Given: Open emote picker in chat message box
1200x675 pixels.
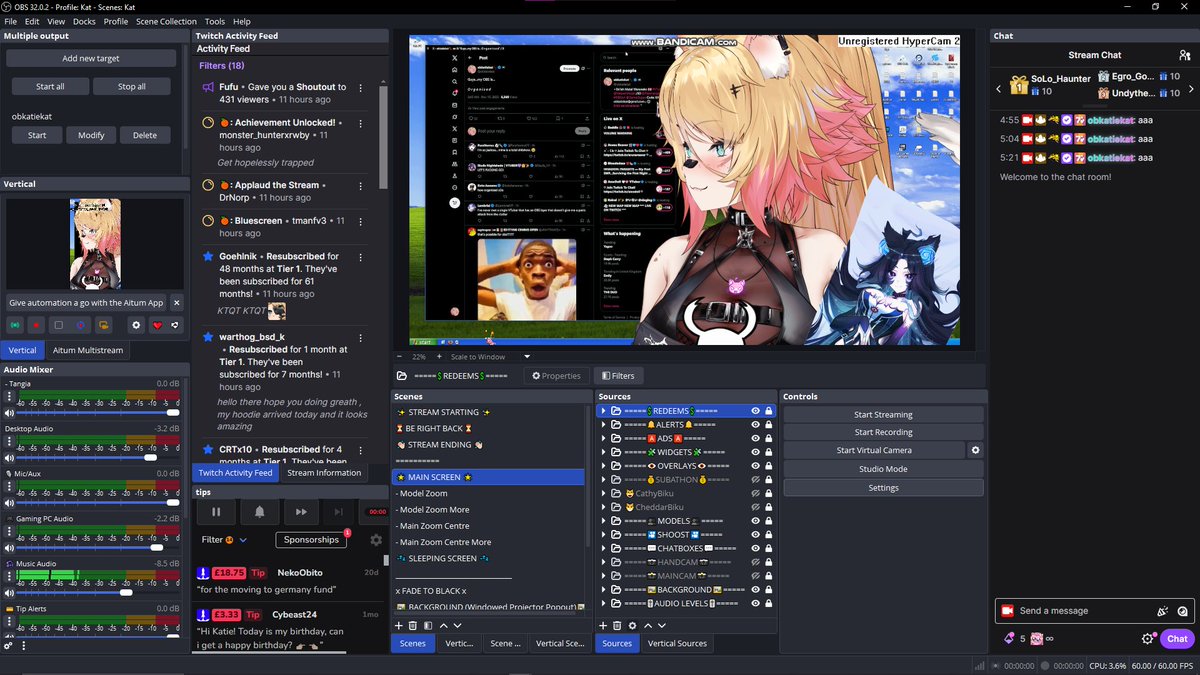Looking at the screenshot, I should click(x=1183, y=611).
